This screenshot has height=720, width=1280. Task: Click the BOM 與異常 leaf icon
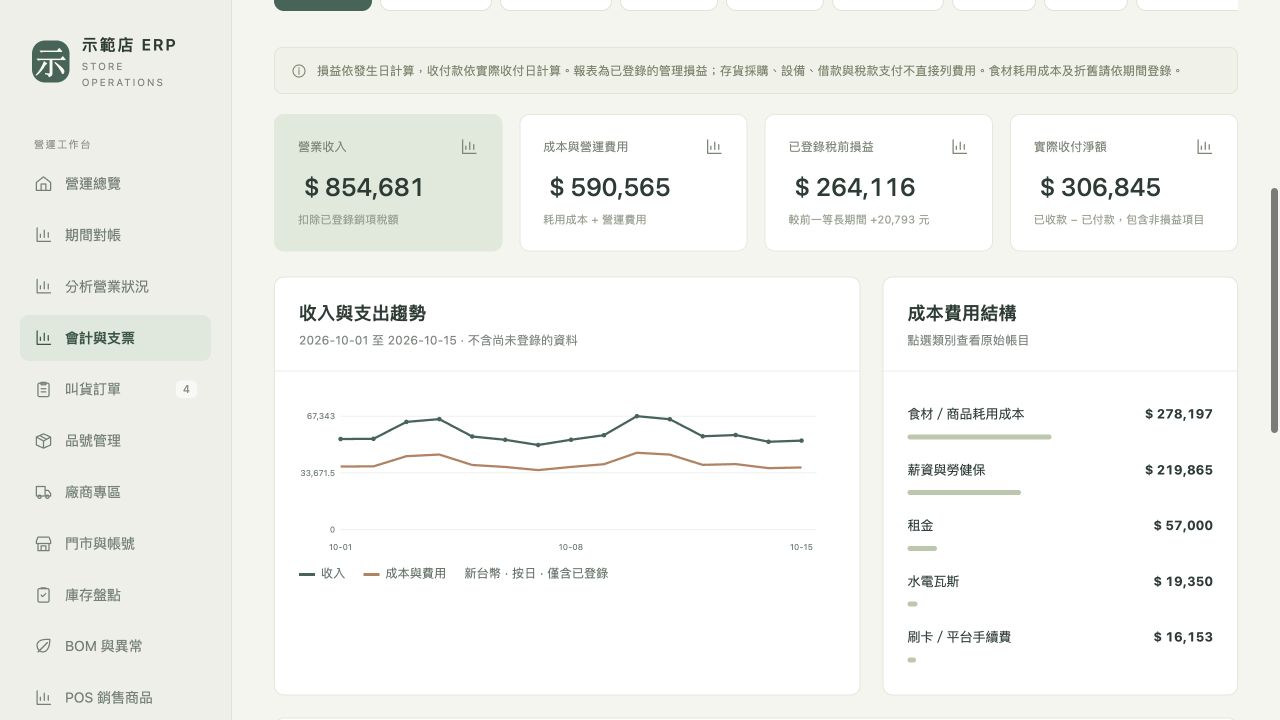click(43, 646)
